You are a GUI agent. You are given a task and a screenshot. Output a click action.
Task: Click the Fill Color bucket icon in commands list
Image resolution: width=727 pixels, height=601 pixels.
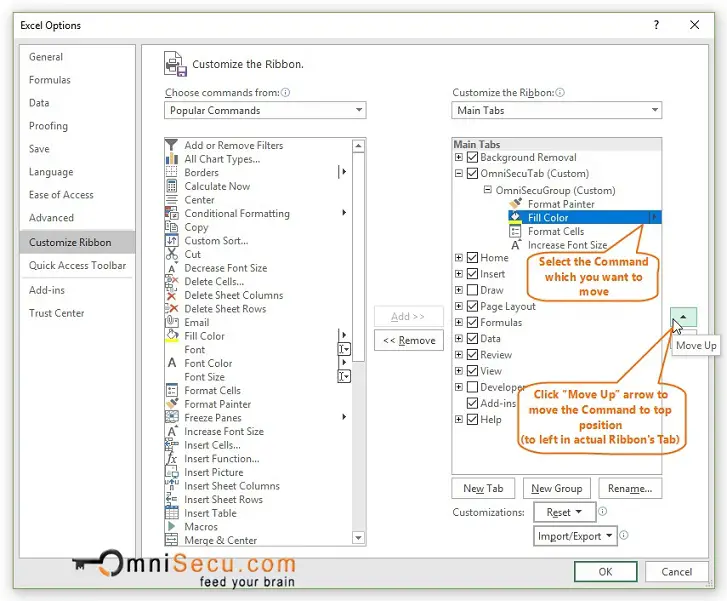point(172,336)
